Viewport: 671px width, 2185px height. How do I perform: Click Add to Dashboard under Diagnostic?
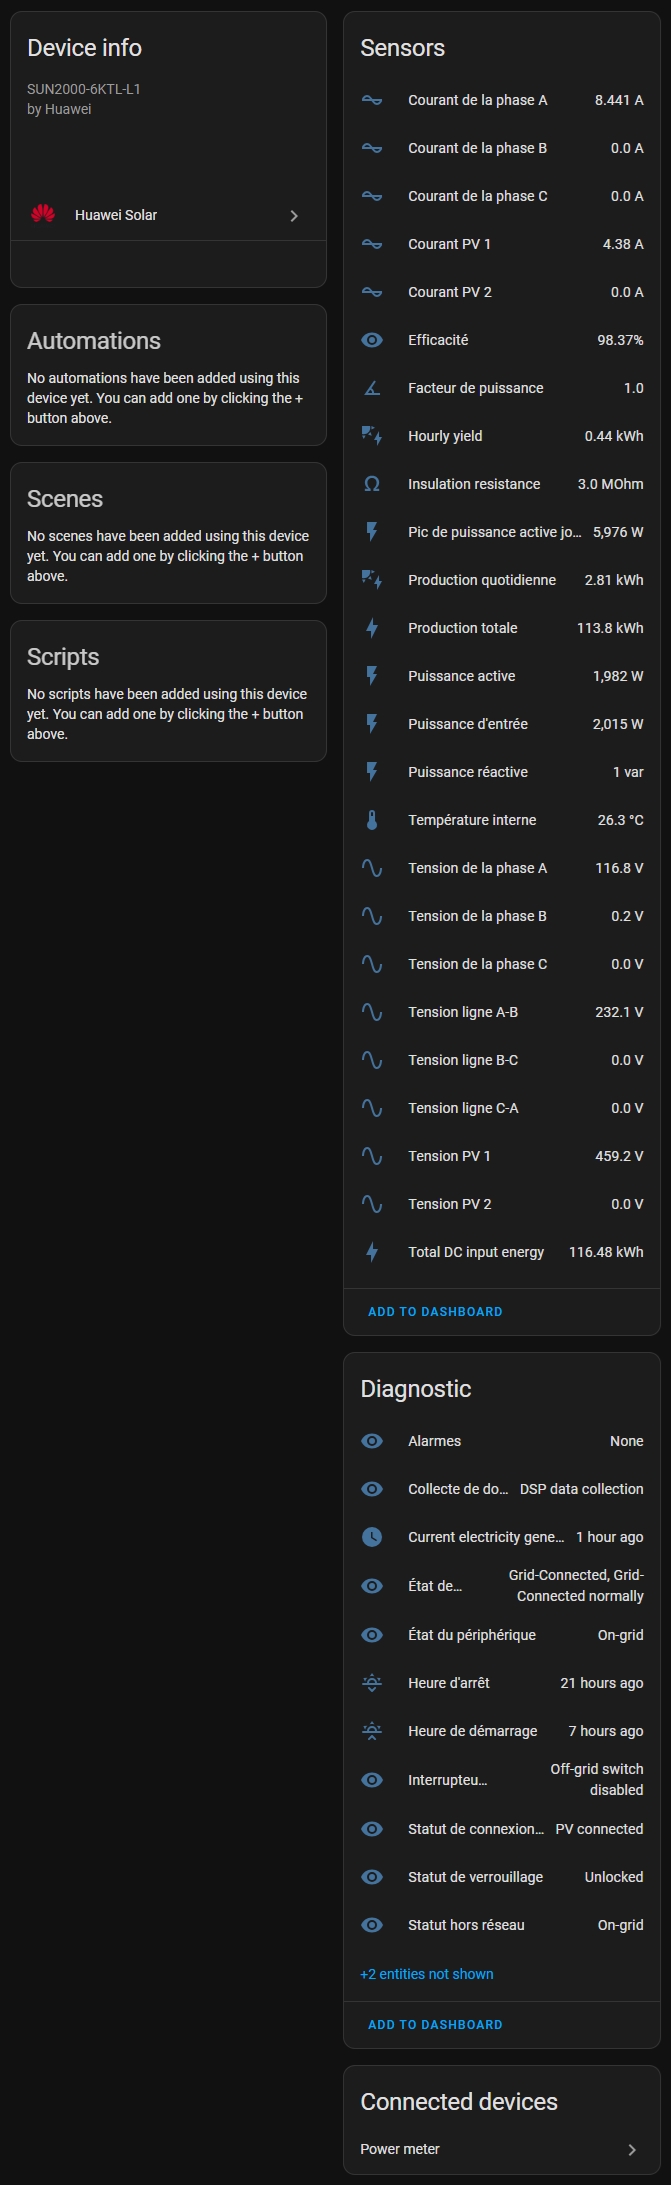tap(435, 2024)
